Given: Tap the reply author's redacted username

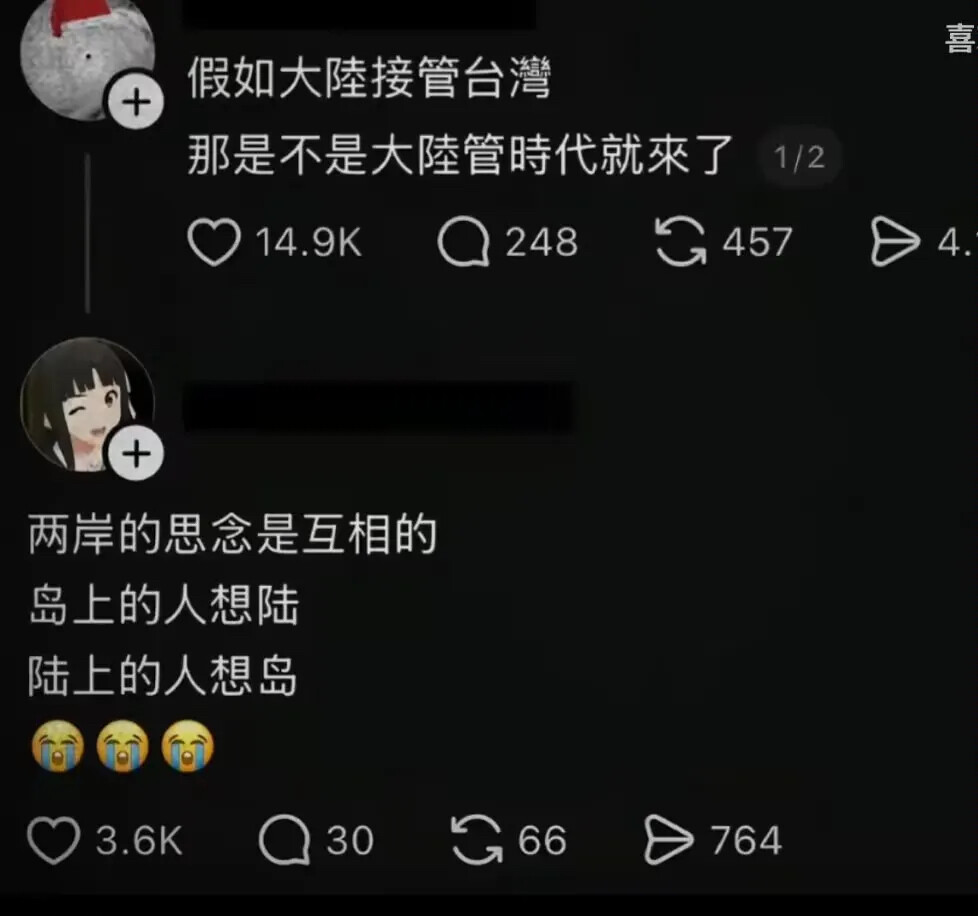Looking at the screenshot, I should pyautogui.click(x=377, y=407).
